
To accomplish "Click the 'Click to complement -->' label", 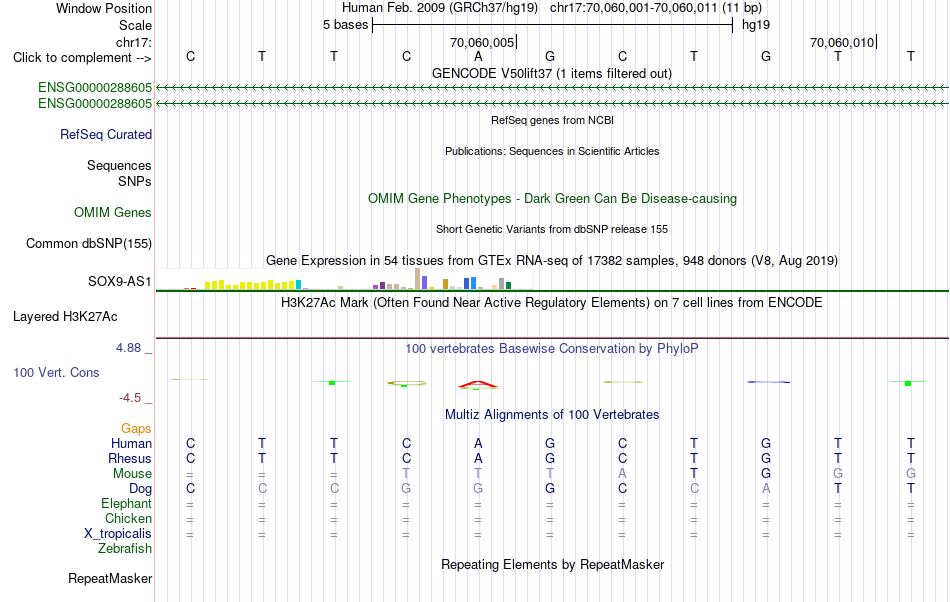I will (x=82, y=58).
